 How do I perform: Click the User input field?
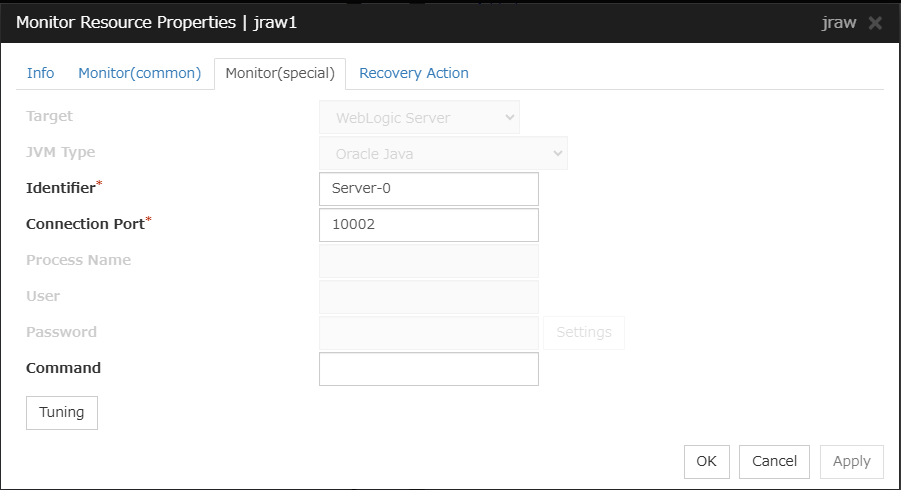tap(428, 297)
